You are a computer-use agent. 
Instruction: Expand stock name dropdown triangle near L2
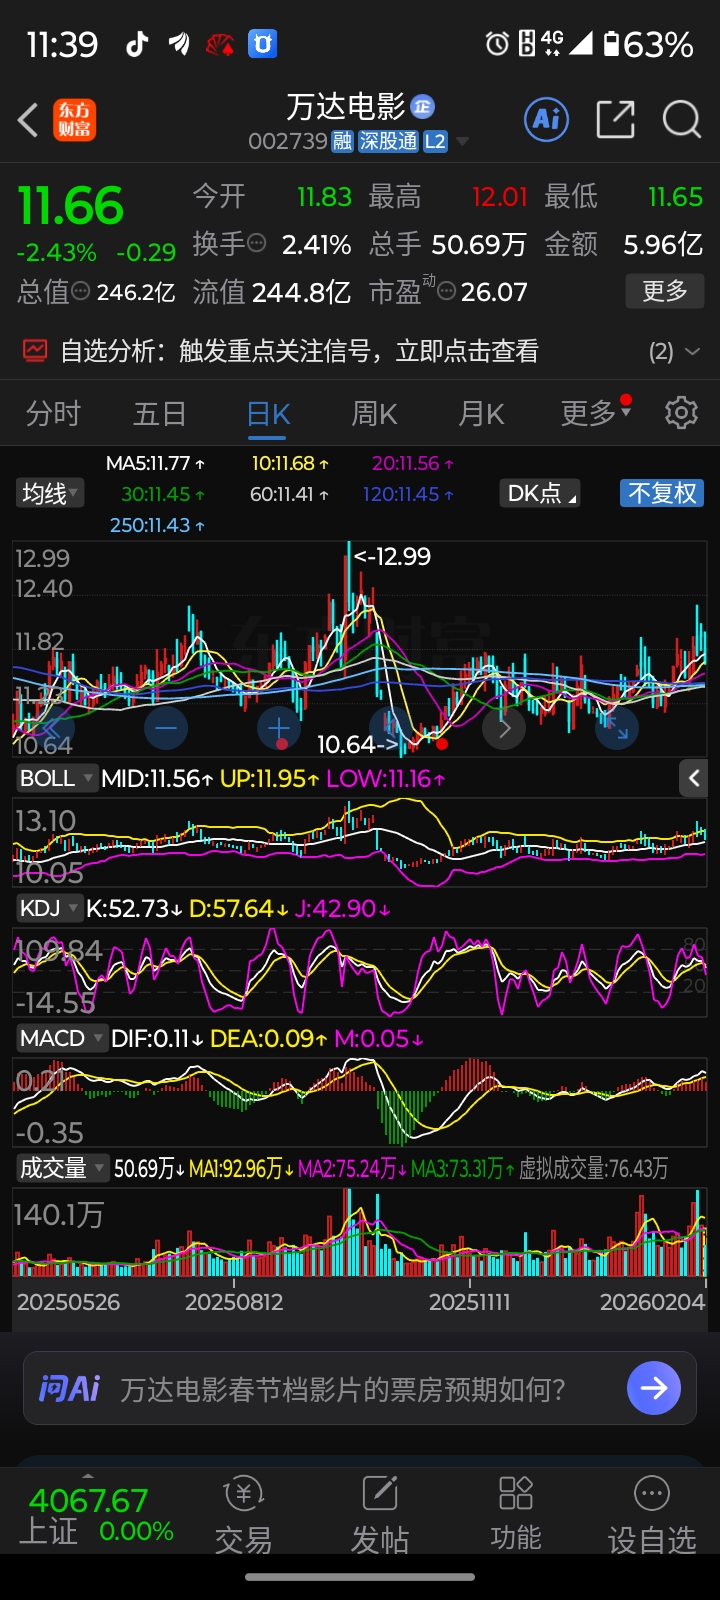click(462, 142)
